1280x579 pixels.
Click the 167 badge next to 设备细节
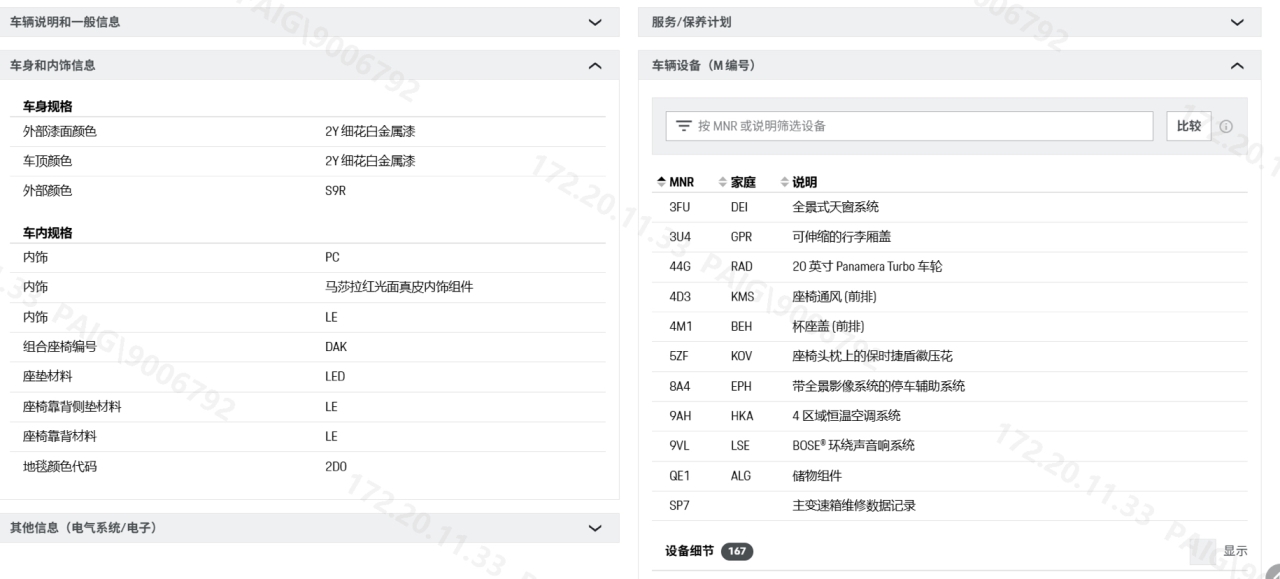point(737,551)
